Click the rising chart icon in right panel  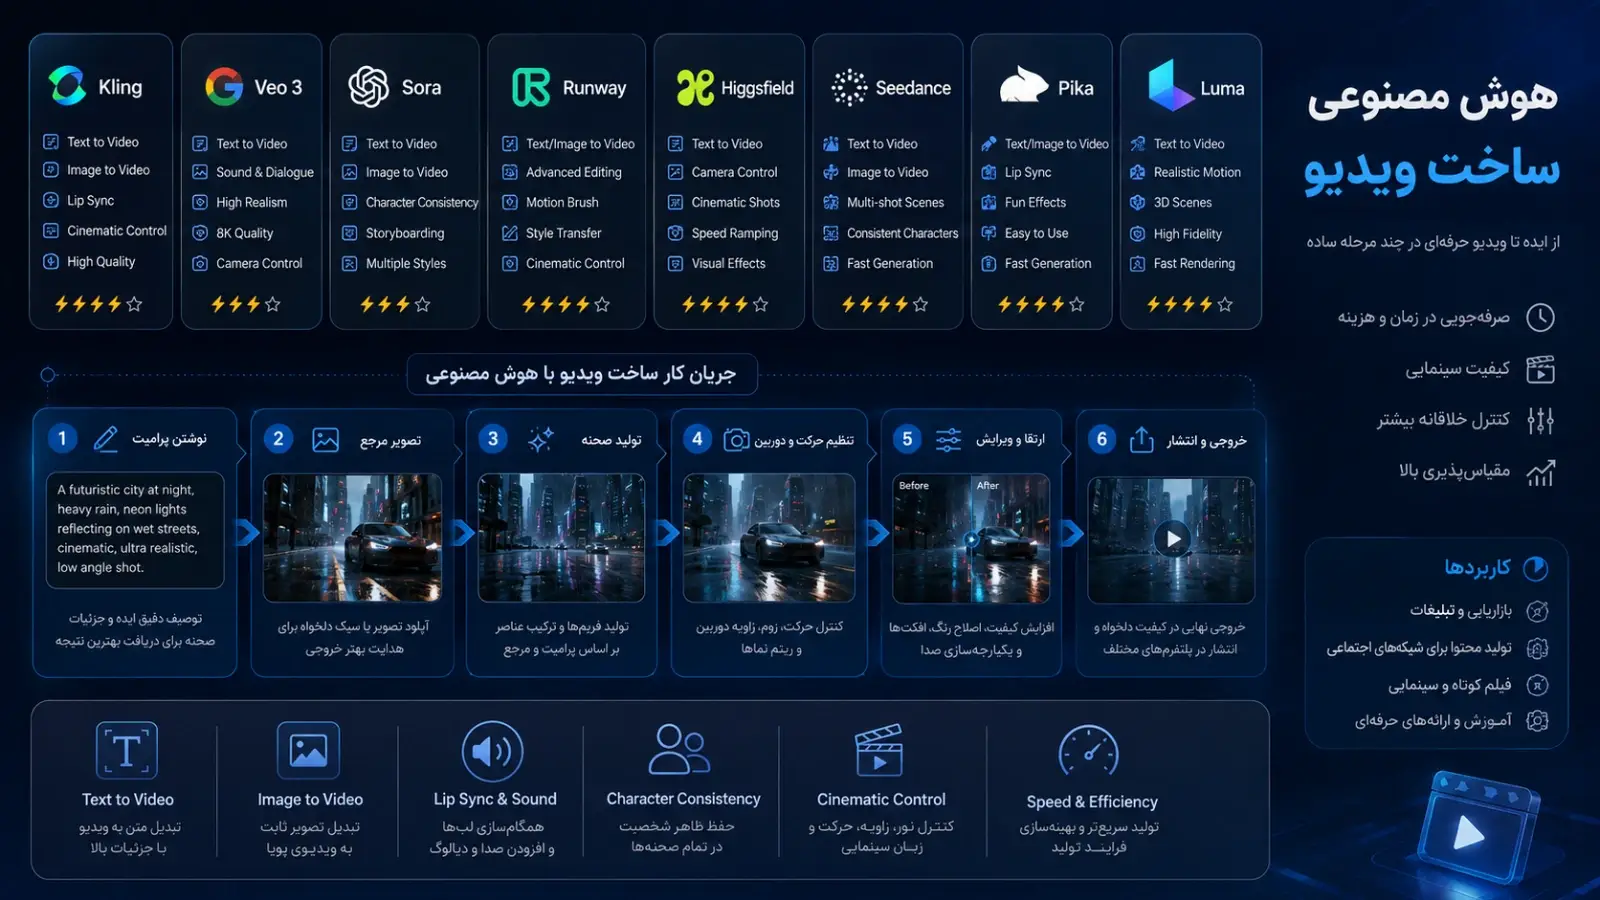point(1540,472)
